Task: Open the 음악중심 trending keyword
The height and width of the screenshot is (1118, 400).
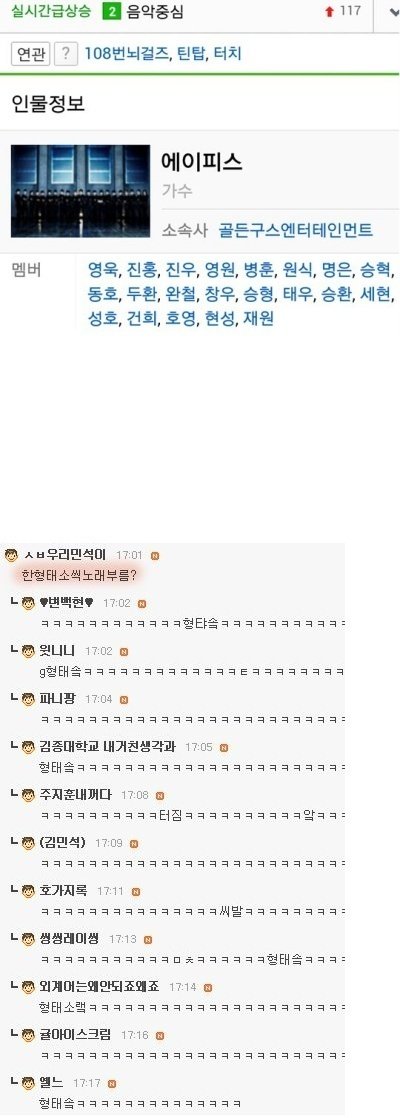Action: coord(154,12)
